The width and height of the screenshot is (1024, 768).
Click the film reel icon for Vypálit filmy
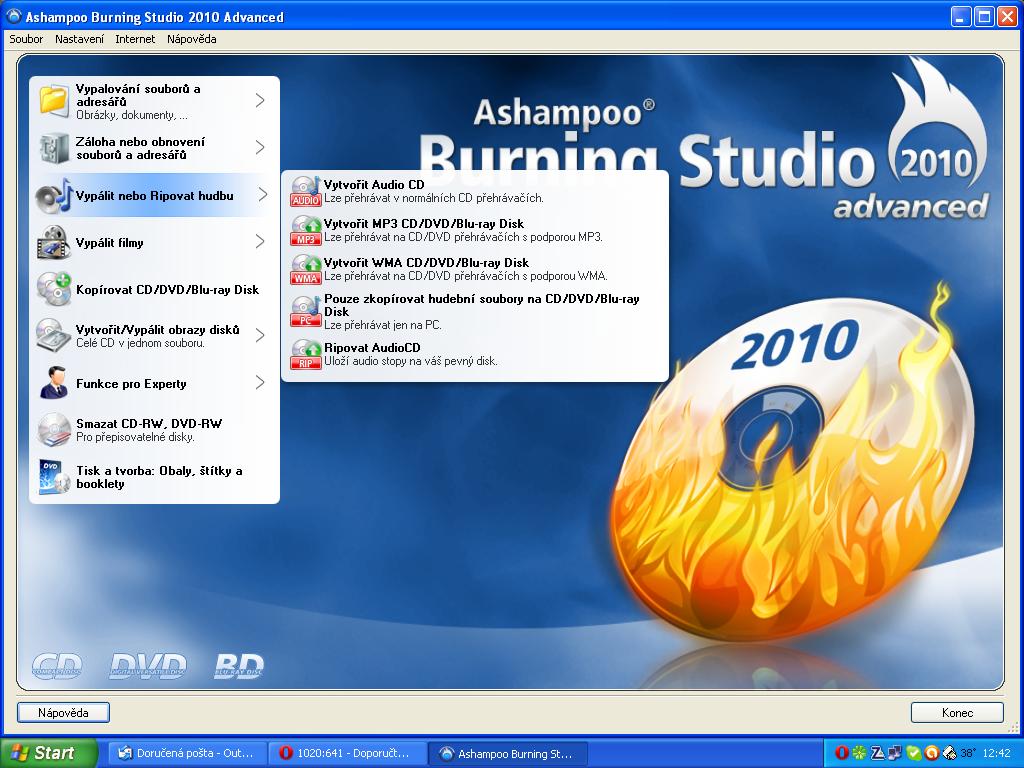pyautogui.click(x=54, y=242)
